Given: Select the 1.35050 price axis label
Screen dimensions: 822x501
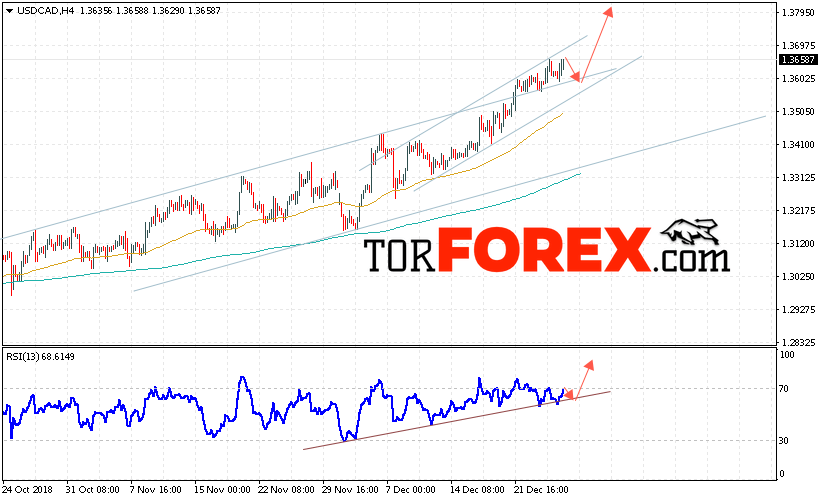Looking at the screenshot, I should click(798, 112).
